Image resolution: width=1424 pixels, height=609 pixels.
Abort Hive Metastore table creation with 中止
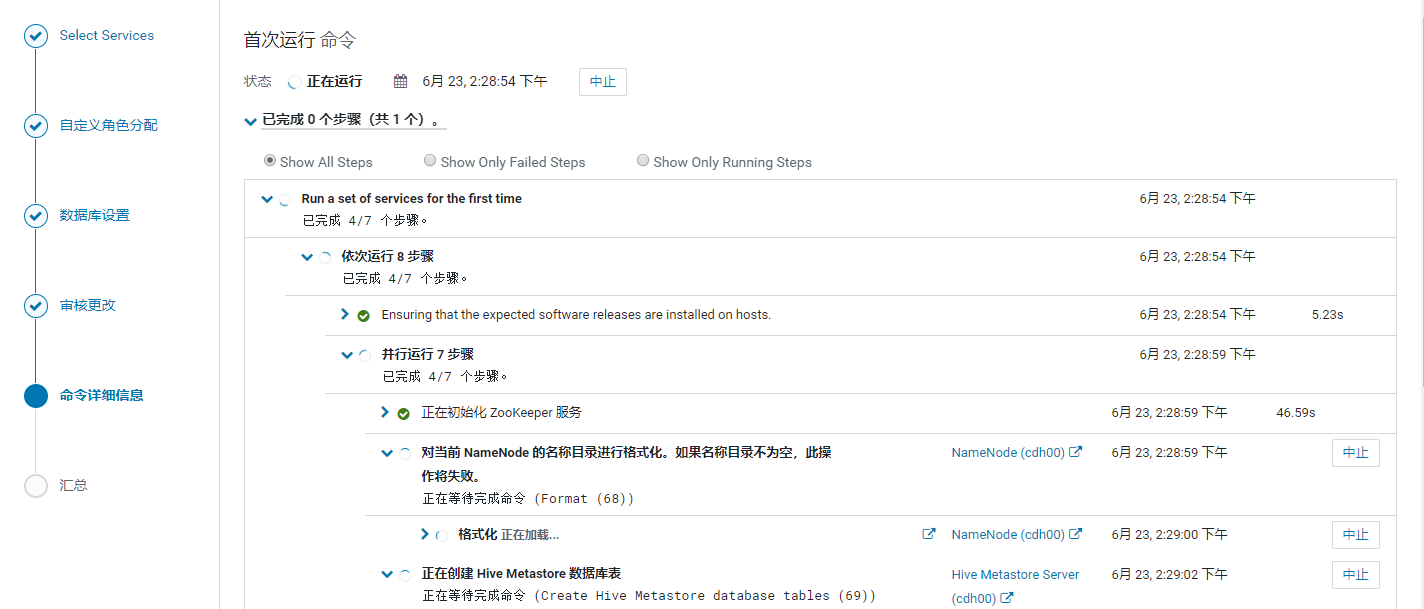[1356, 575]
